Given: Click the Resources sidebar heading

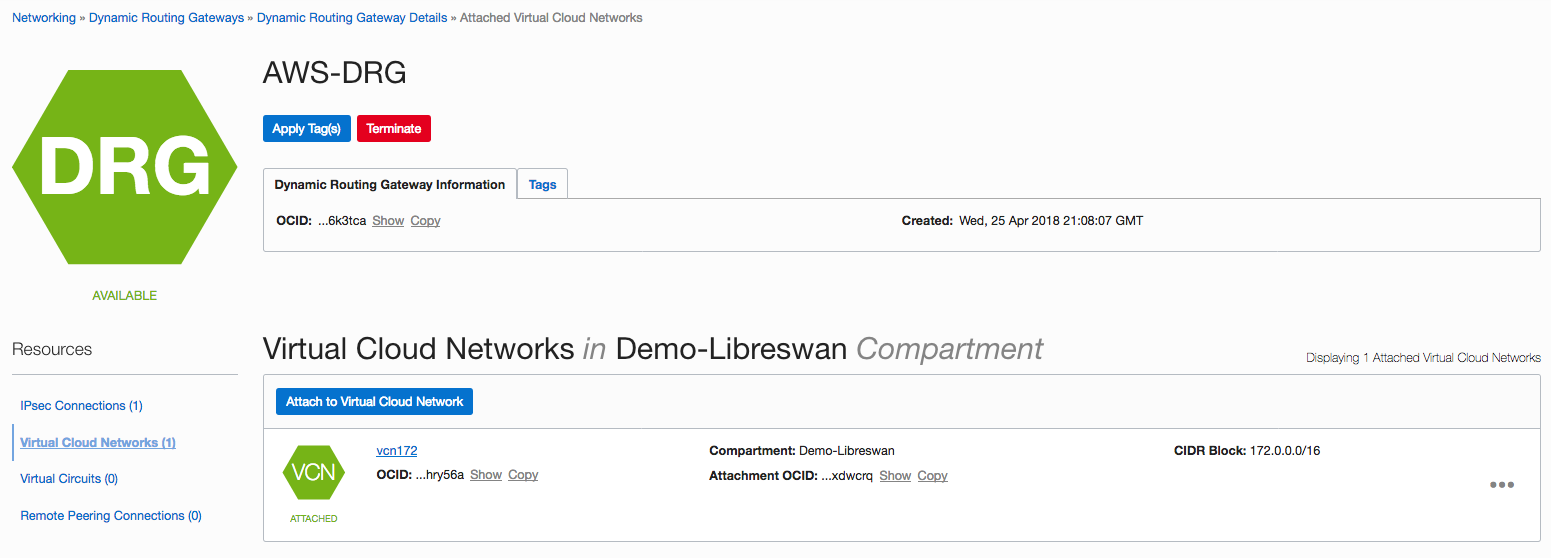Looking at the screenshot, I should tap(52, 349).
